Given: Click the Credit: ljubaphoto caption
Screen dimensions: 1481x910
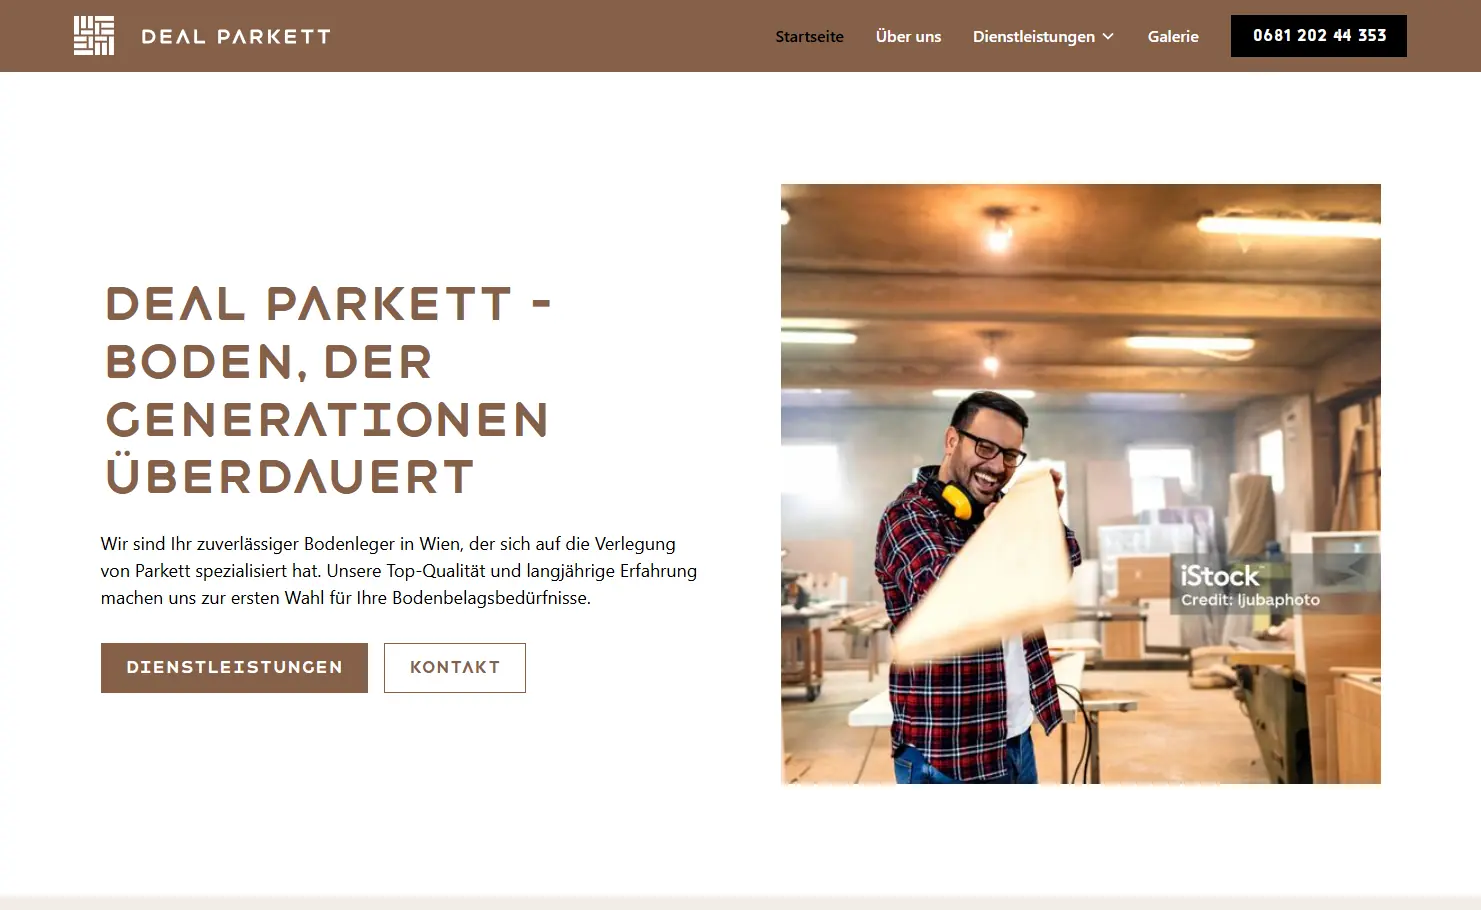Looking at the screenshot, I should pyautogui.click(x=1250, y=600).
